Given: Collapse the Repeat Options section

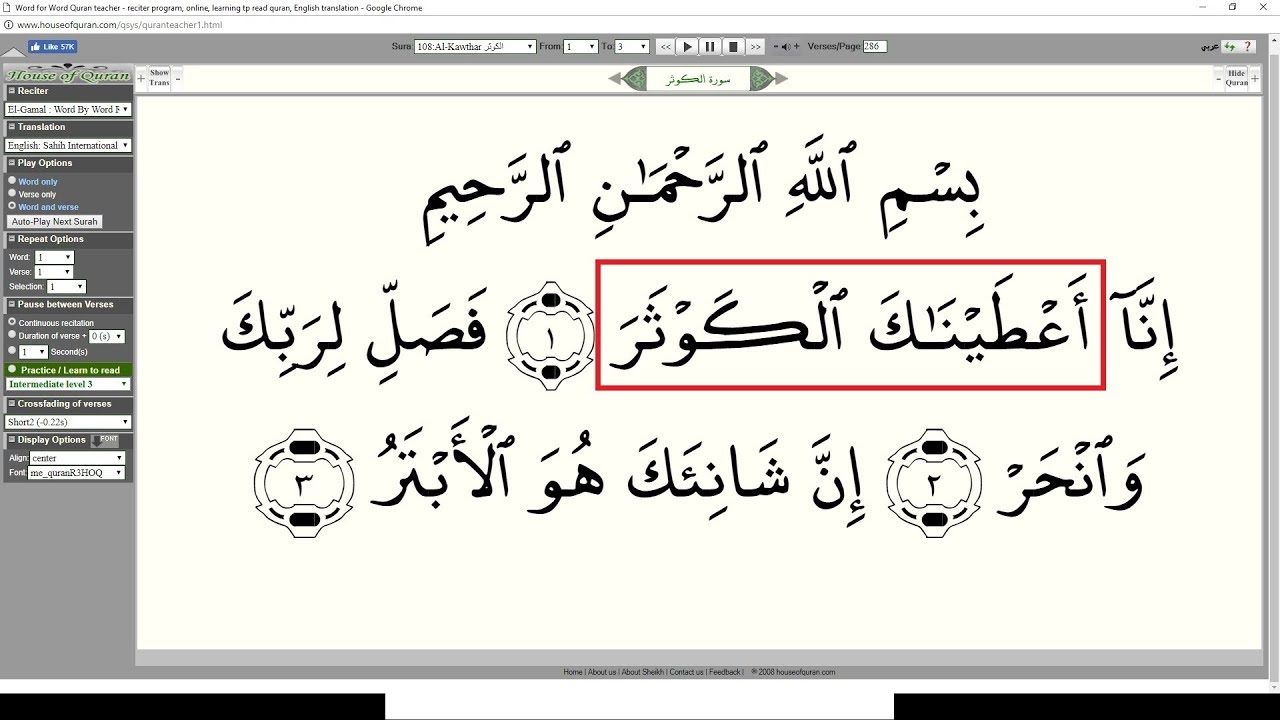Looking at the screenshot, I should (x=11, y=239).
